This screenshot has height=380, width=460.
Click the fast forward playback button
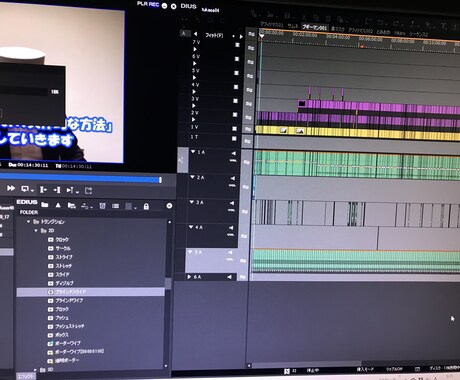click(11, 189)
